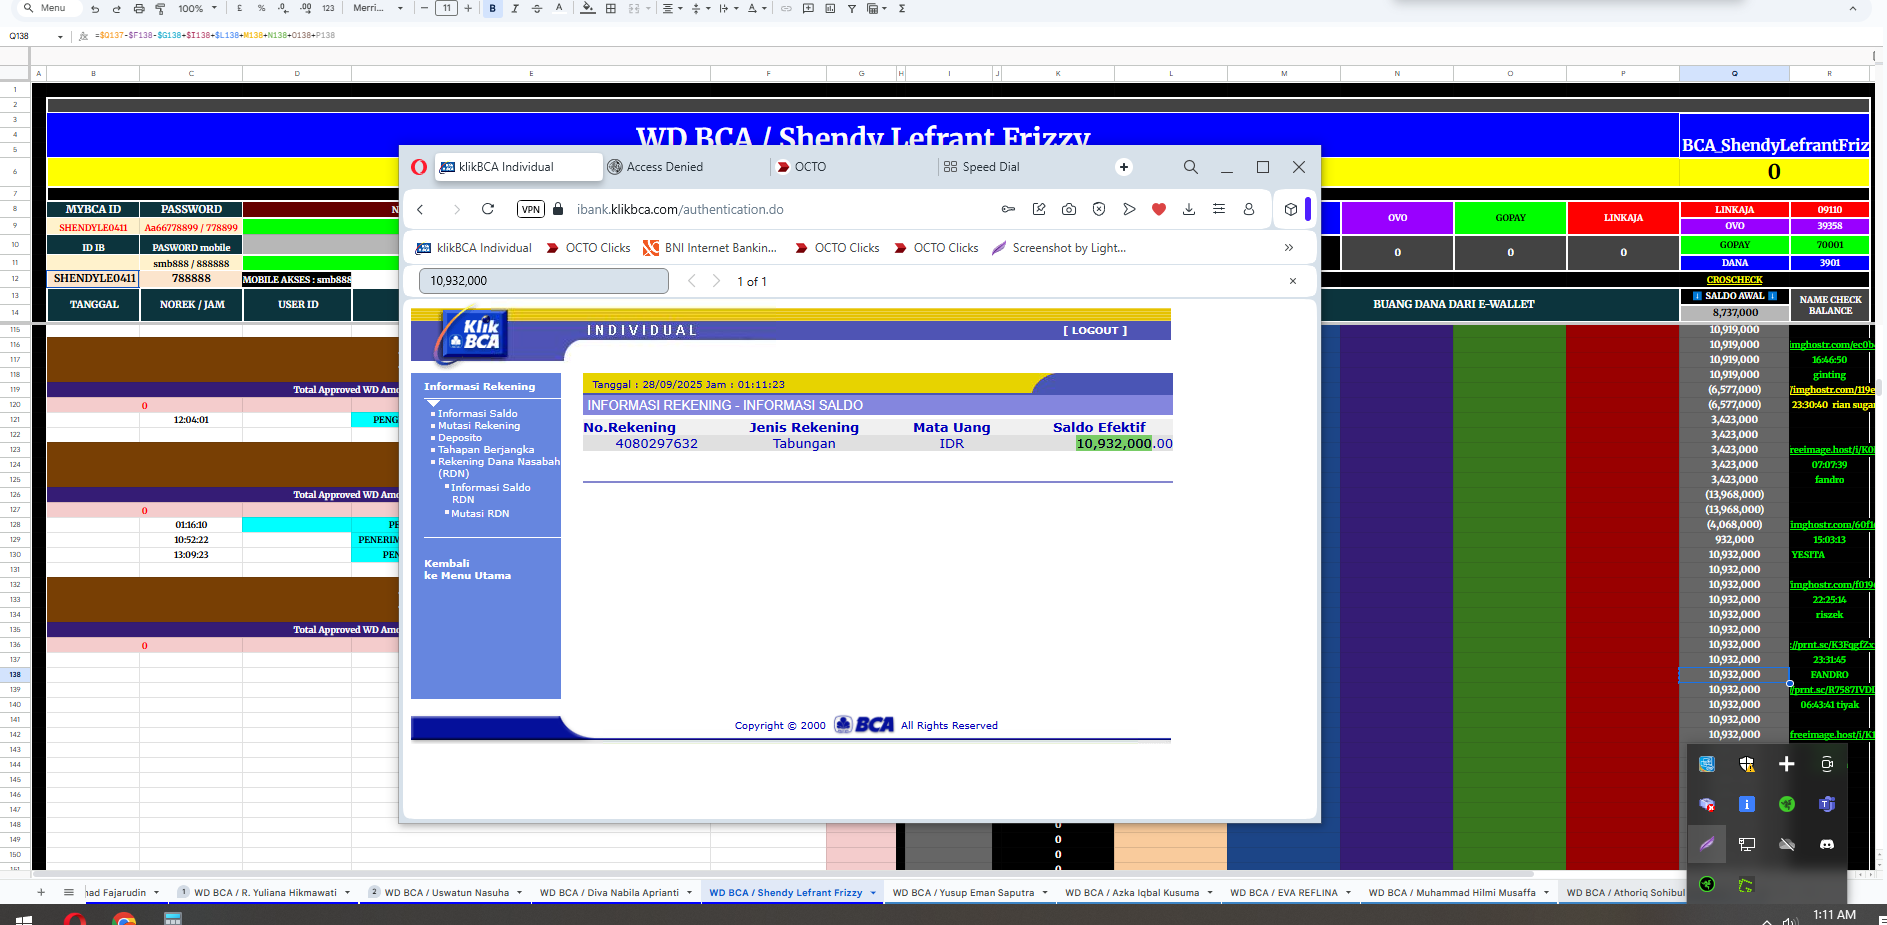1887x925 pixels.
Task: Toggle the VPN badge in address bar
Action: (x=531, y=209)
